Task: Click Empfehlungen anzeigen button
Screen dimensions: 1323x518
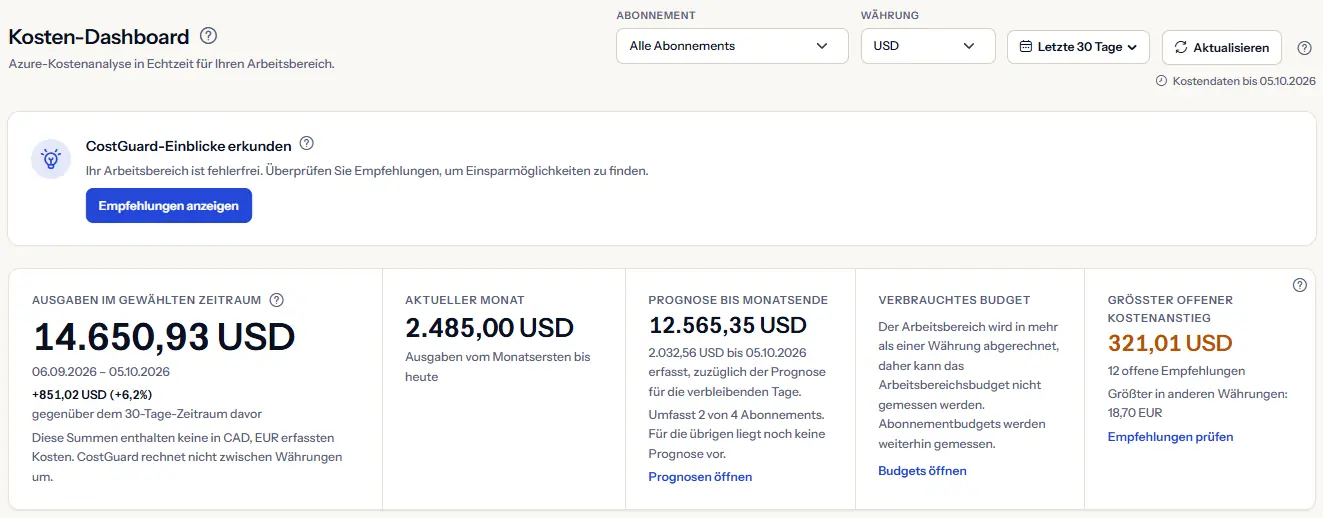Action: 169,206
